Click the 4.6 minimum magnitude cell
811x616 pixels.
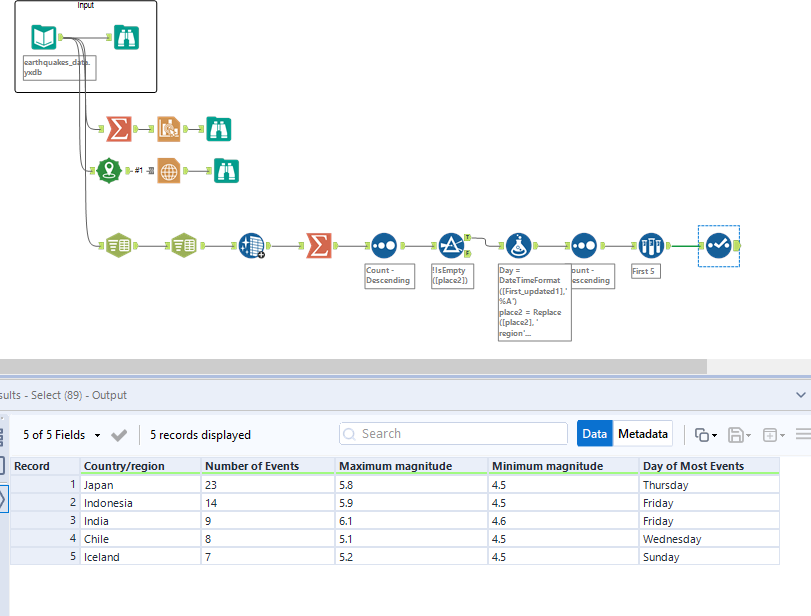[563, 521]
